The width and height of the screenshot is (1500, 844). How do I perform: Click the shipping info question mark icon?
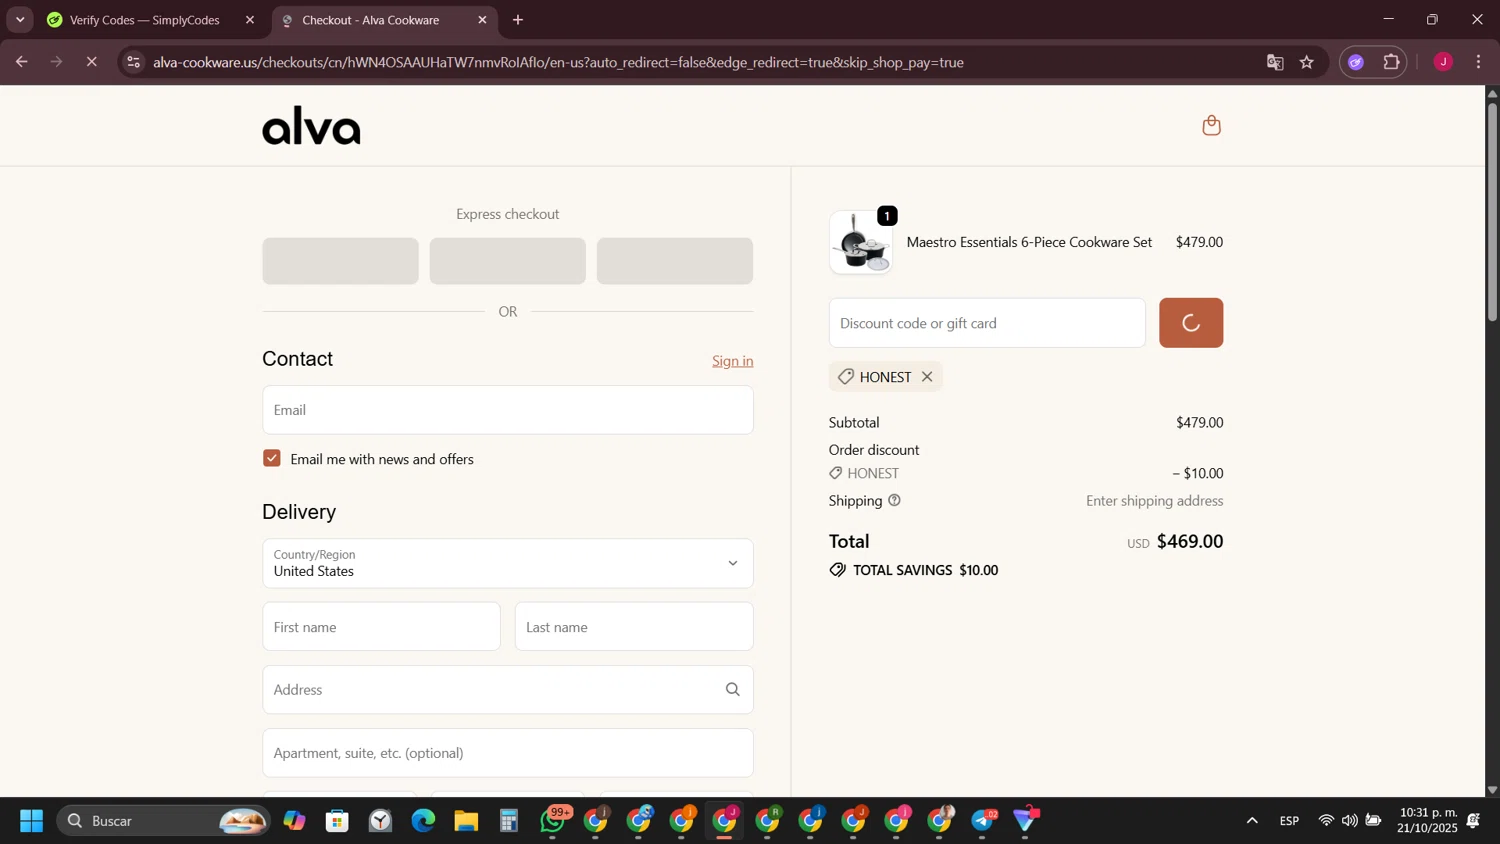894,500
